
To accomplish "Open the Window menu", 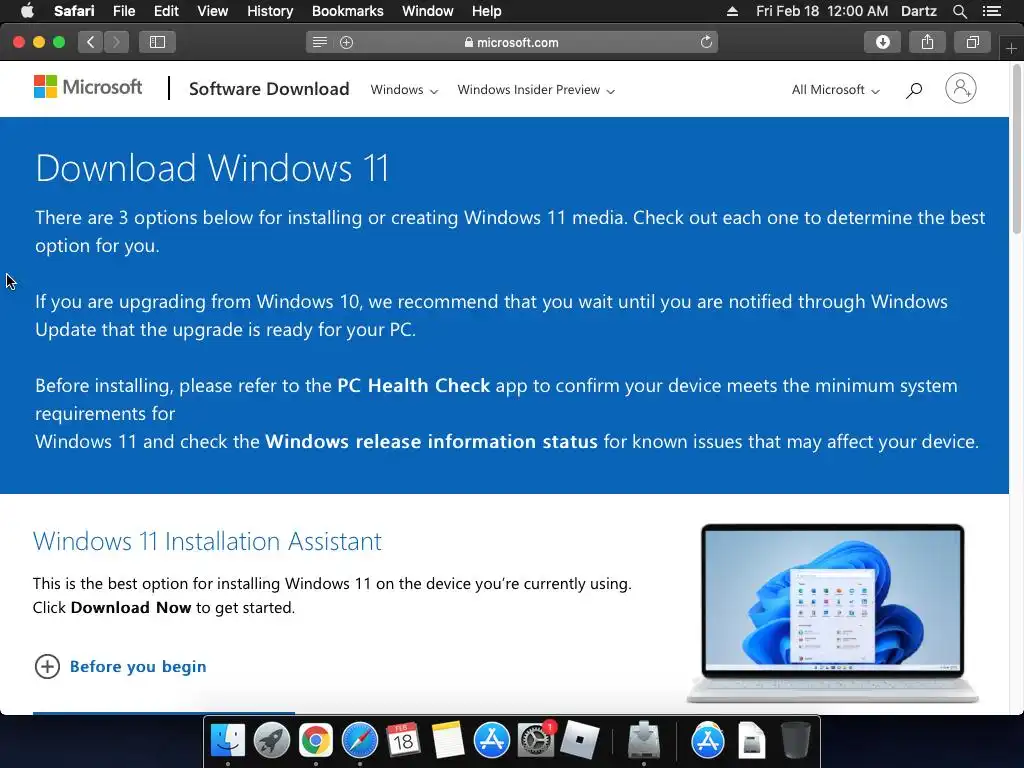I will tap(428, 11).
